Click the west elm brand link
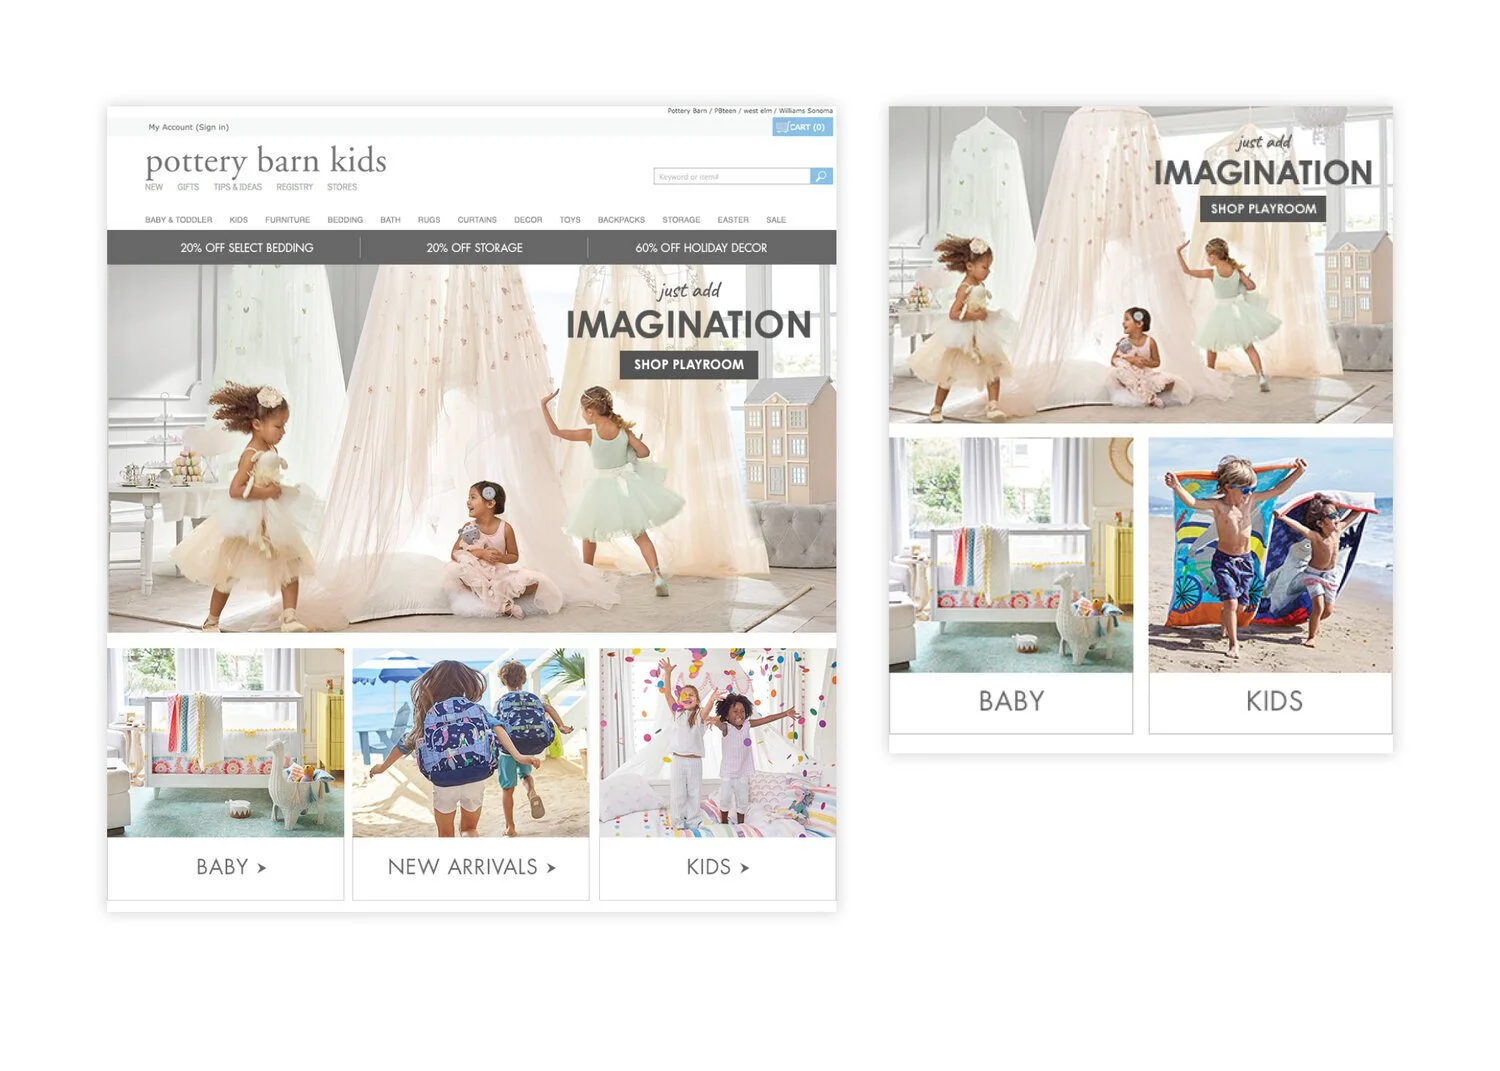The image size is (1500, 1071). (757, 111)
